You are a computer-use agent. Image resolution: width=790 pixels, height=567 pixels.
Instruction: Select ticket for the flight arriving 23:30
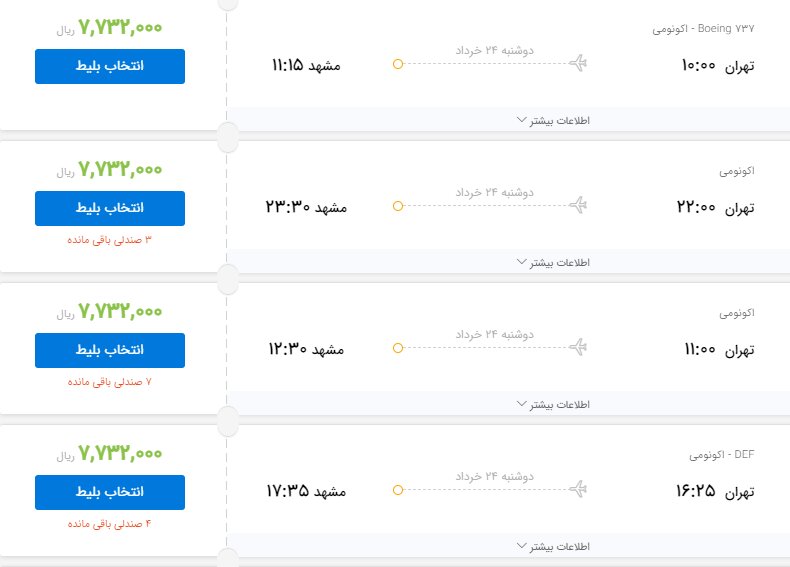tap(110, 208)
